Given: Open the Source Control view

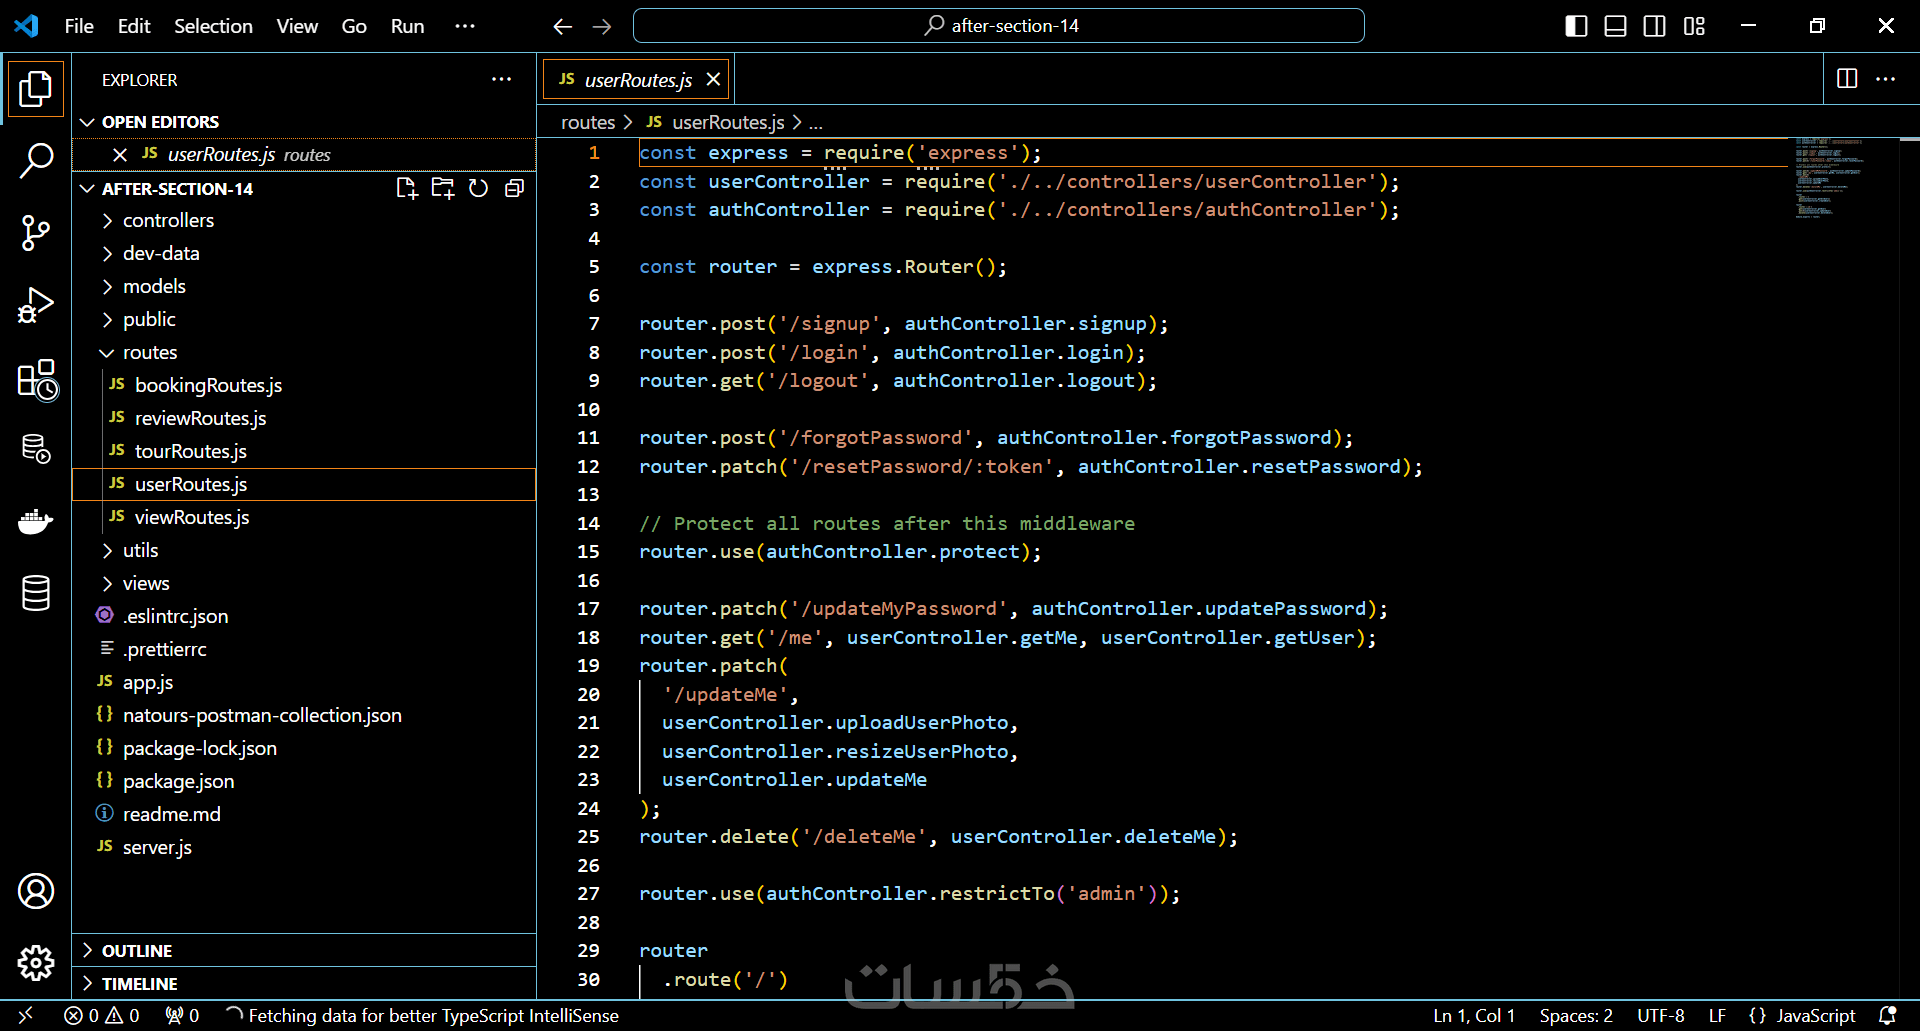Looking at the screenshot, I should pos(36,233).
